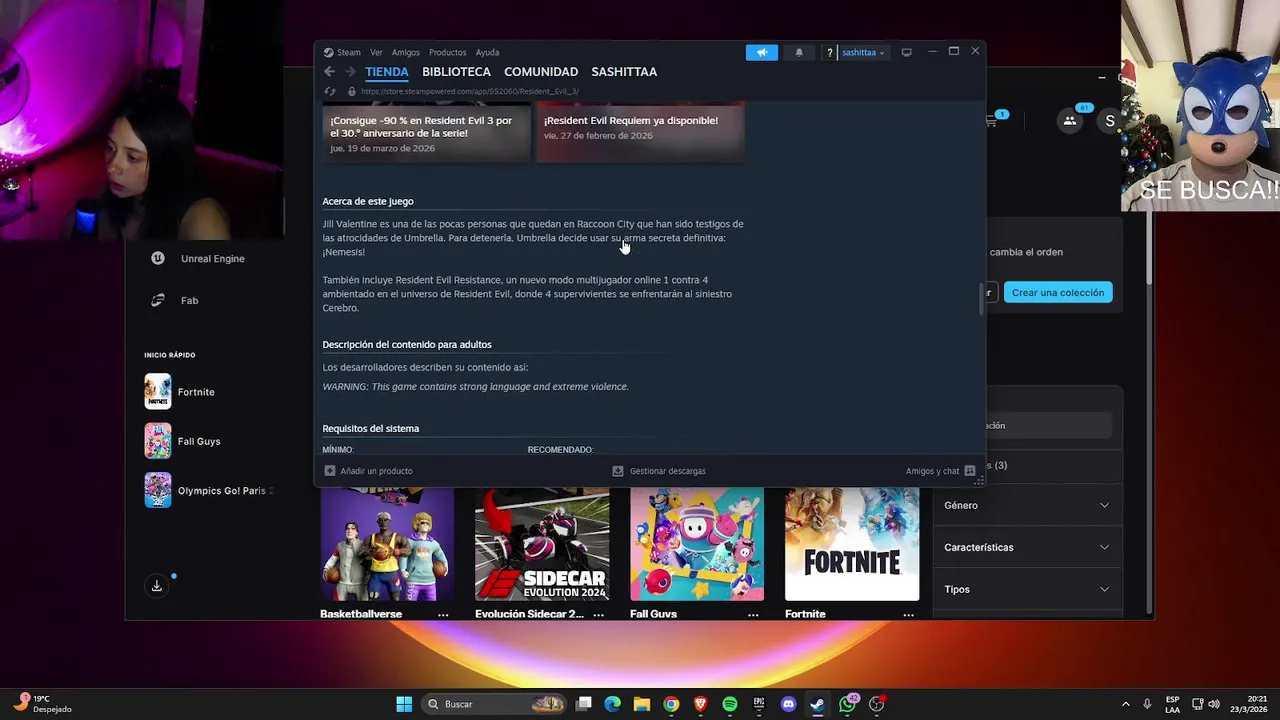Open the Ayuda menu
This screenshot has height=720, width=1280.
click(487, 52)
